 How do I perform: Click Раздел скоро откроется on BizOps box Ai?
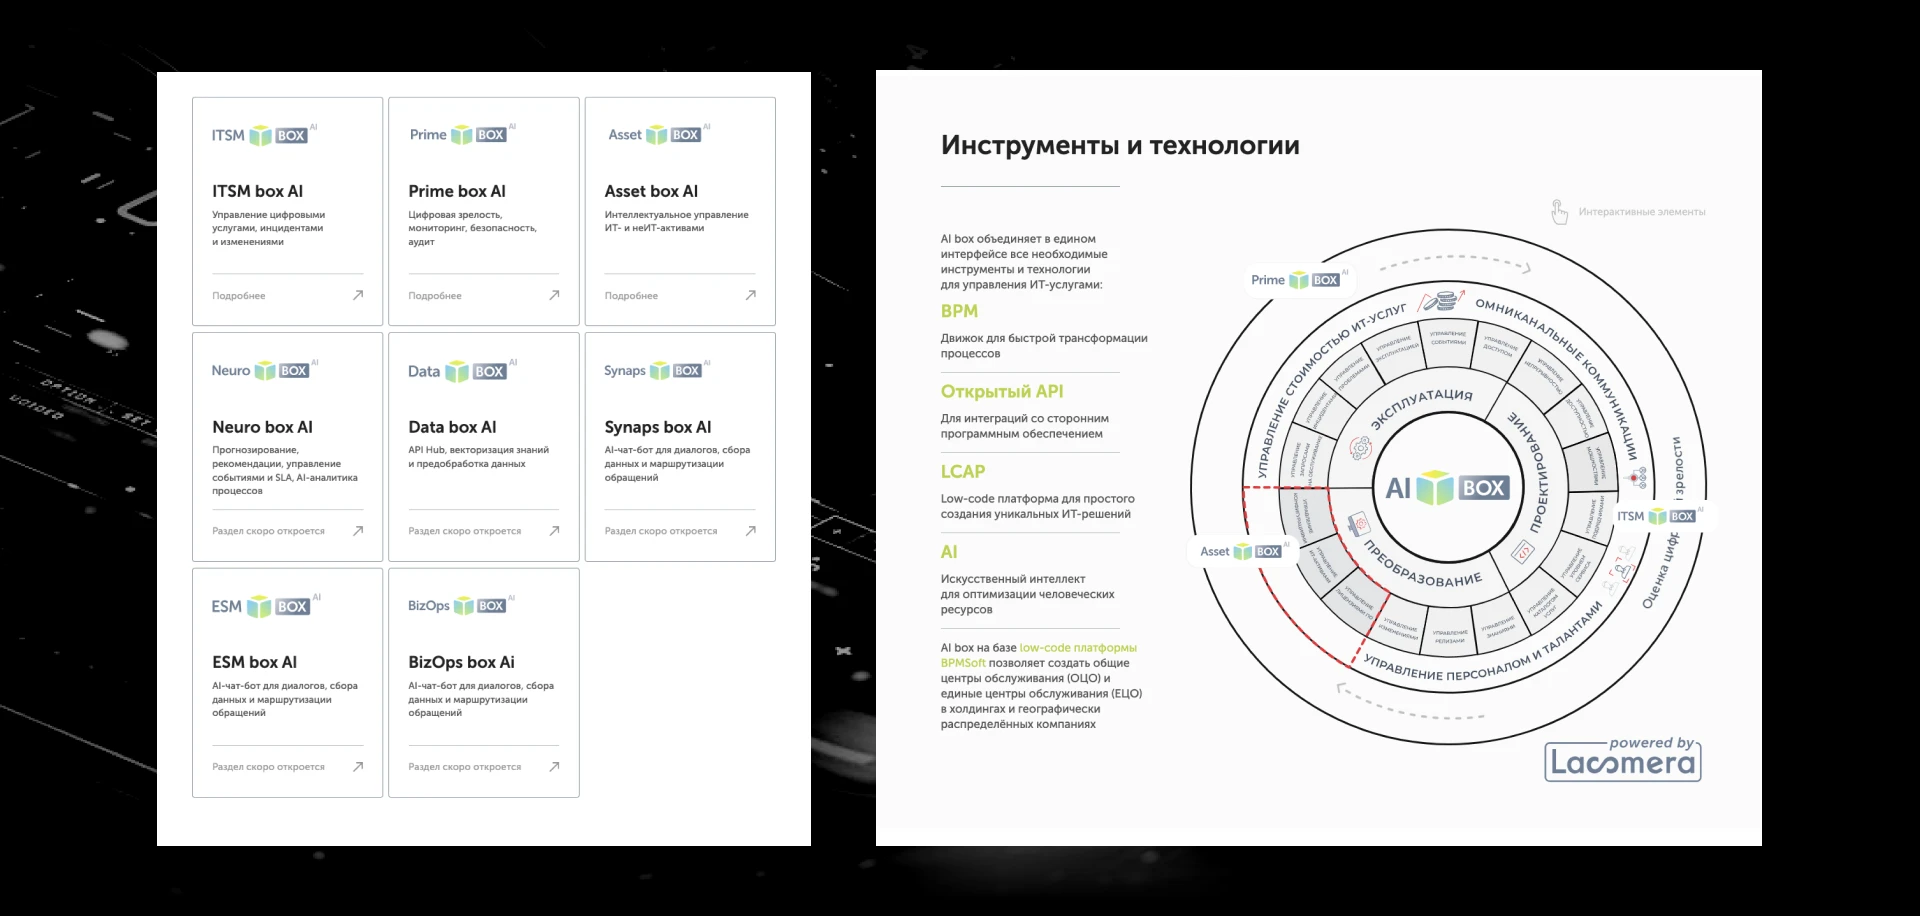(x=464, y=766)
